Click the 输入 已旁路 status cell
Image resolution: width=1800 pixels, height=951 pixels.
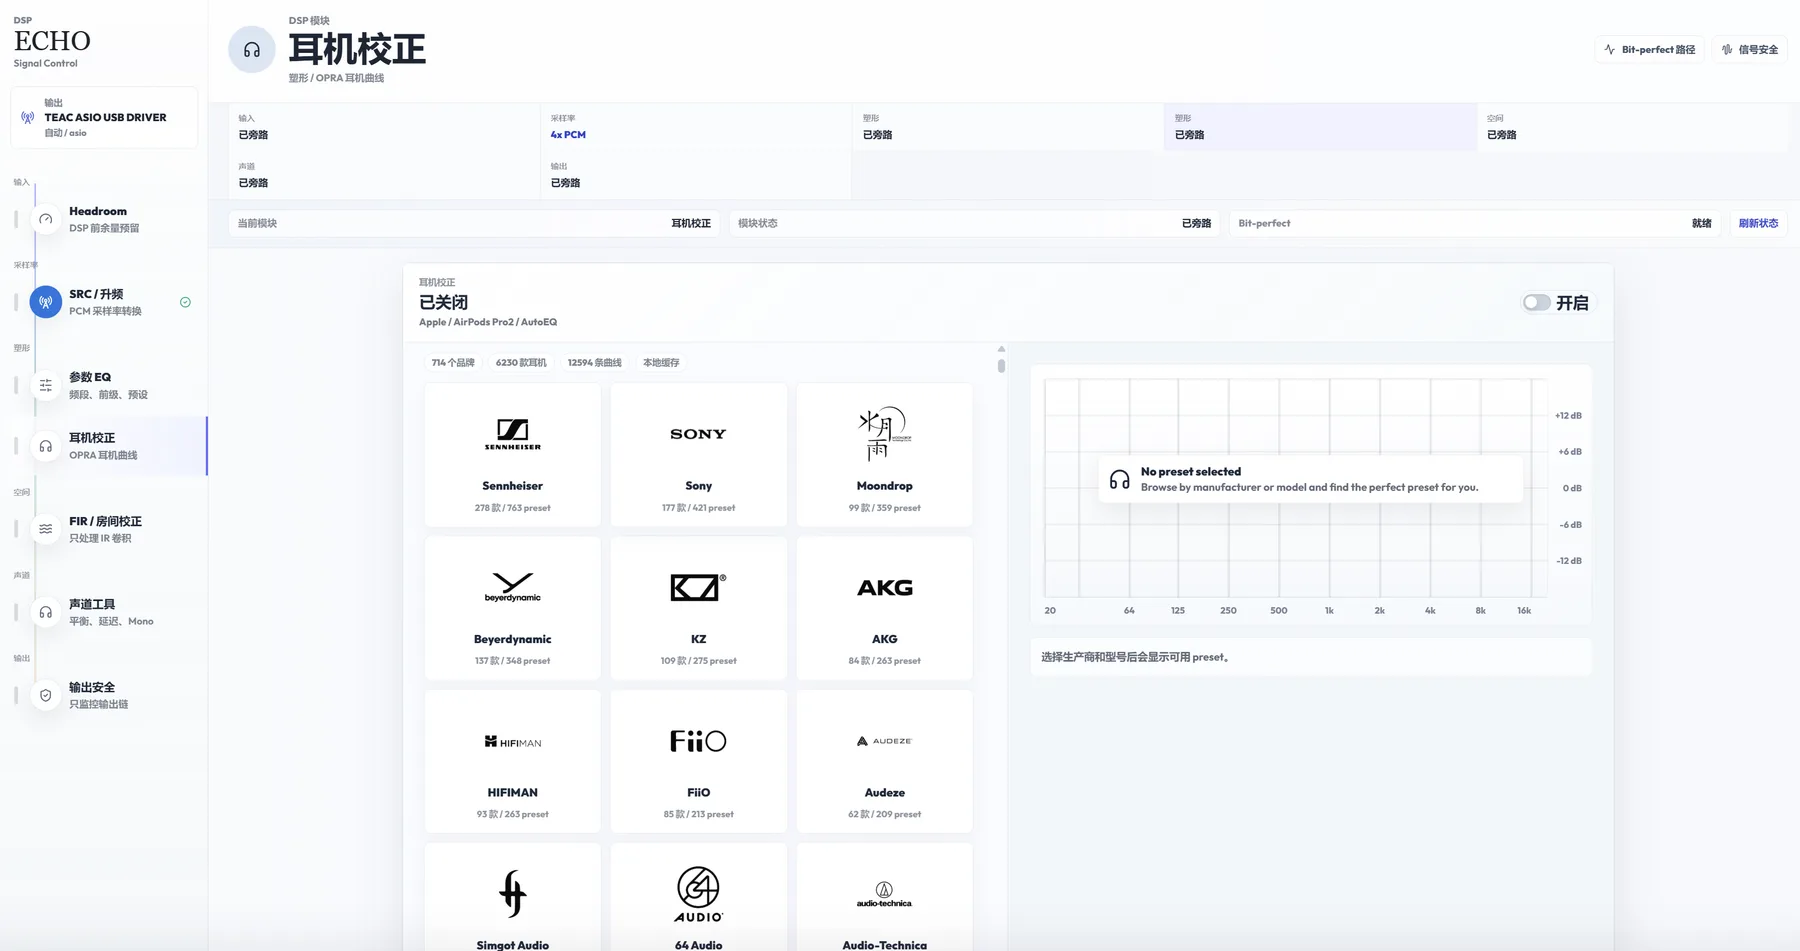[384, 127]
